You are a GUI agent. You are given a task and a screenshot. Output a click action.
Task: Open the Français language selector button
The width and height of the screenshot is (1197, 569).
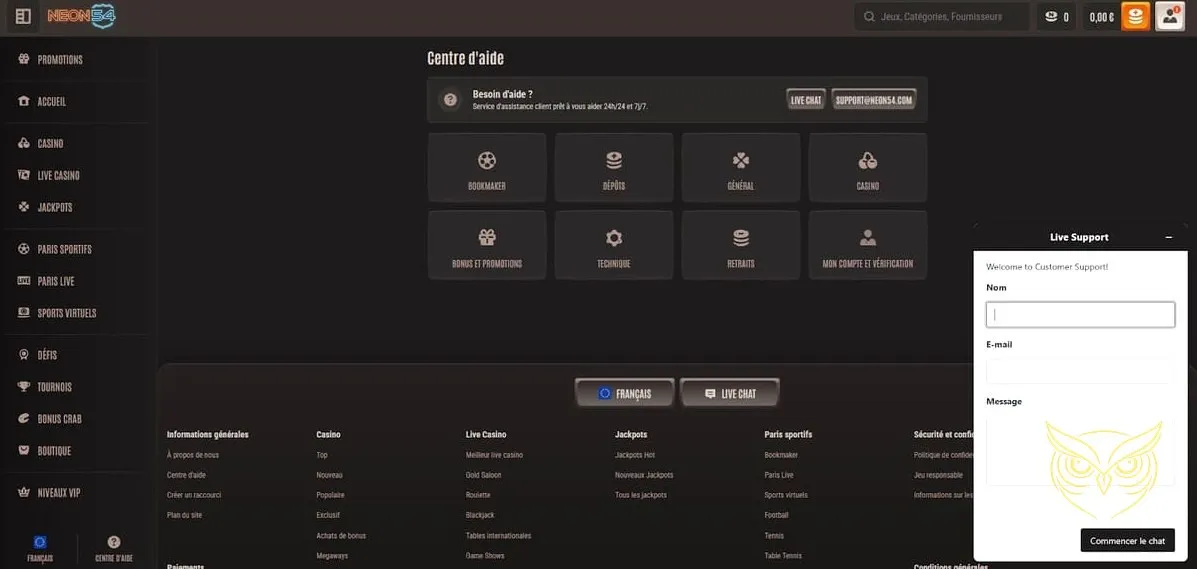click(x=624, y=394)
